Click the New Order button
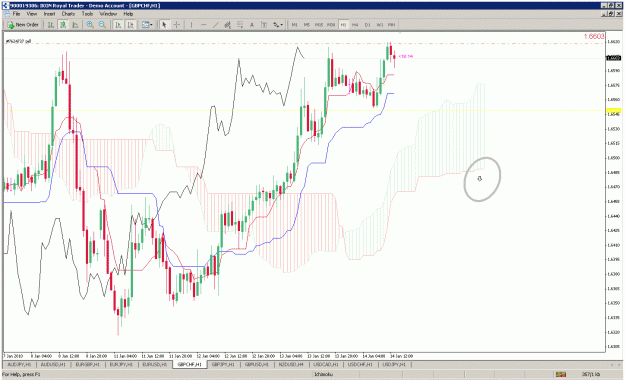Screen dimensions: 625x380 click(x=23, y=25)
